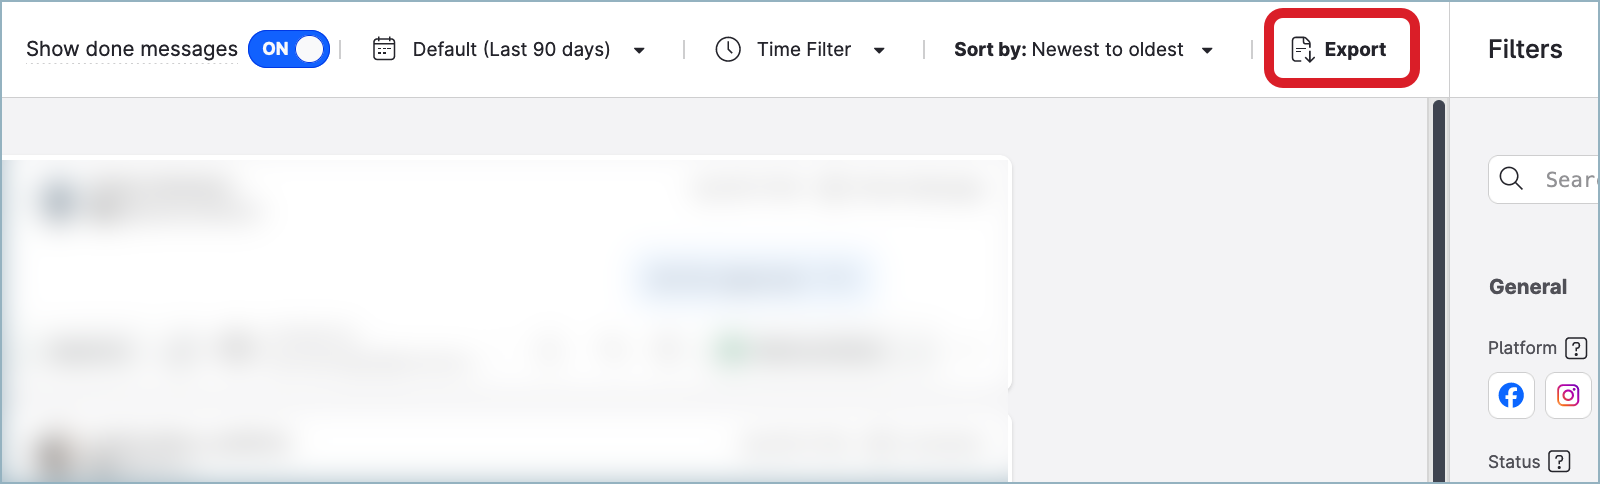This screenshot has width=1600, height=484.
Task: Select the Facebook platform filter
Action: (1511, 395)
